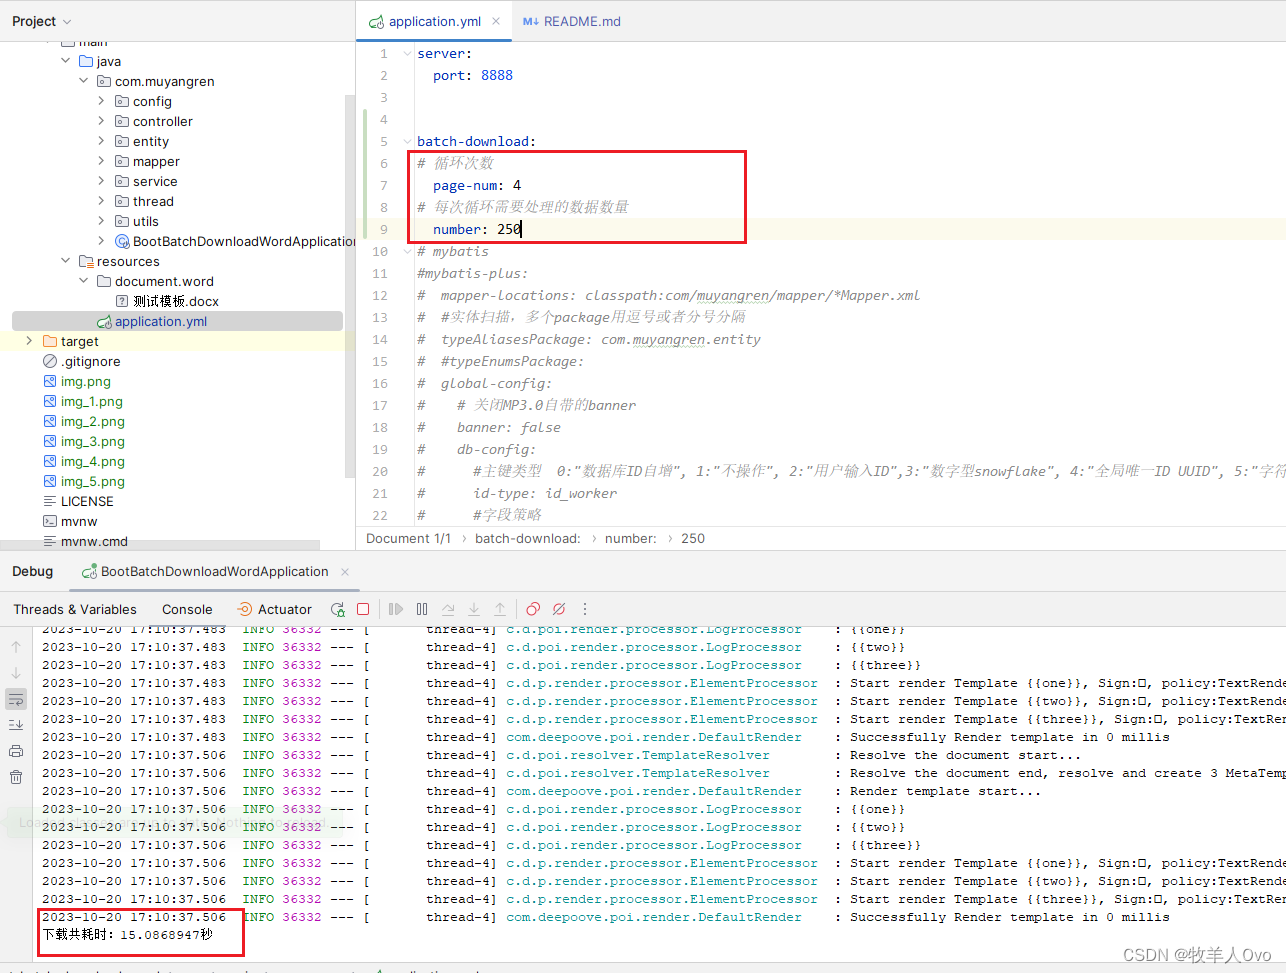Open the Threads & Variables tab
Viewport: 1286px width, 973px height.
[x=75, y=609]
